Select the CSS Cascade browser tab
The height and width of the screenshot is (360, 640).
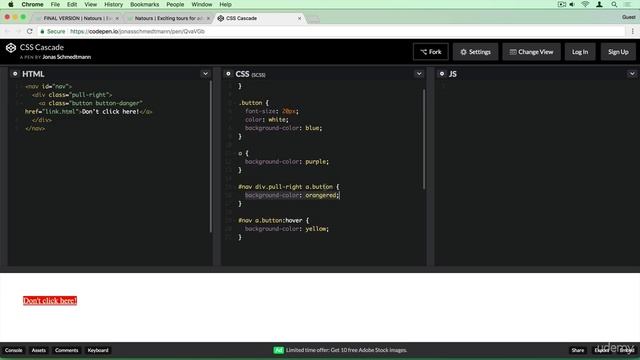tap(259, 18)
